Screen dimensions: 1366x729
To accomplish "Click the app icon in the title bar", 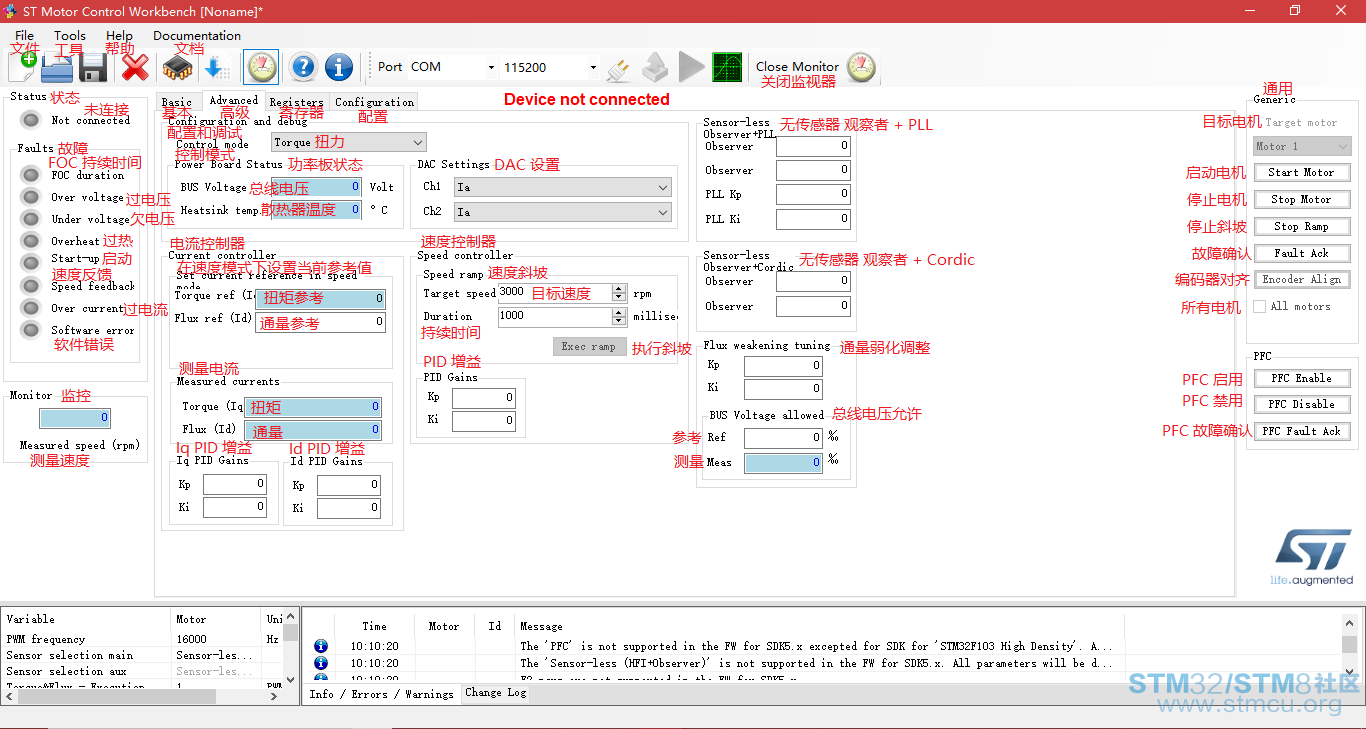I will [11, 11].
